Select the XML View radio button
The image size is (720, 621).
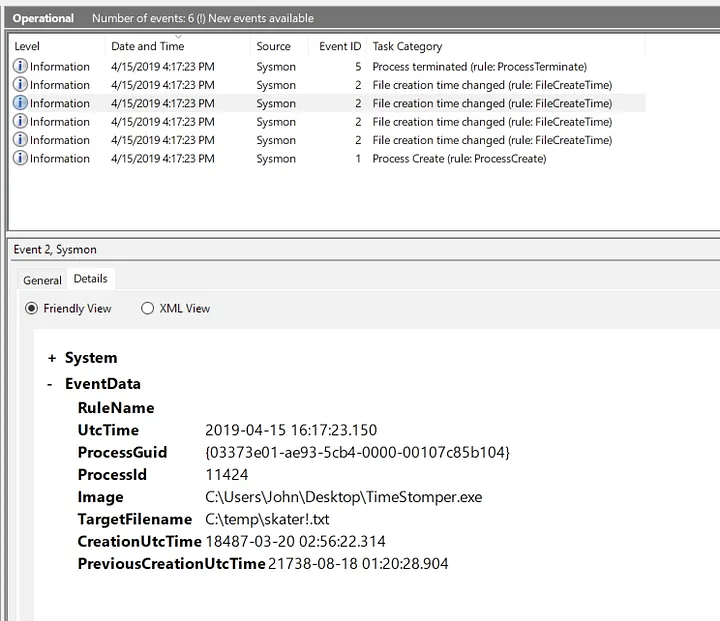coord(148,308)
